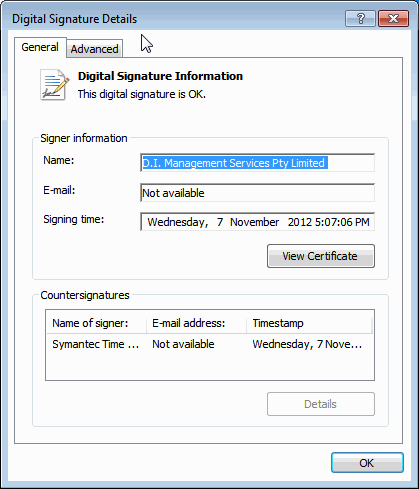This screenshot has height=489, width=419.
Task: Click the Wednesday, 7 Nove... timestamp cell
Action: tap(307, 344)
